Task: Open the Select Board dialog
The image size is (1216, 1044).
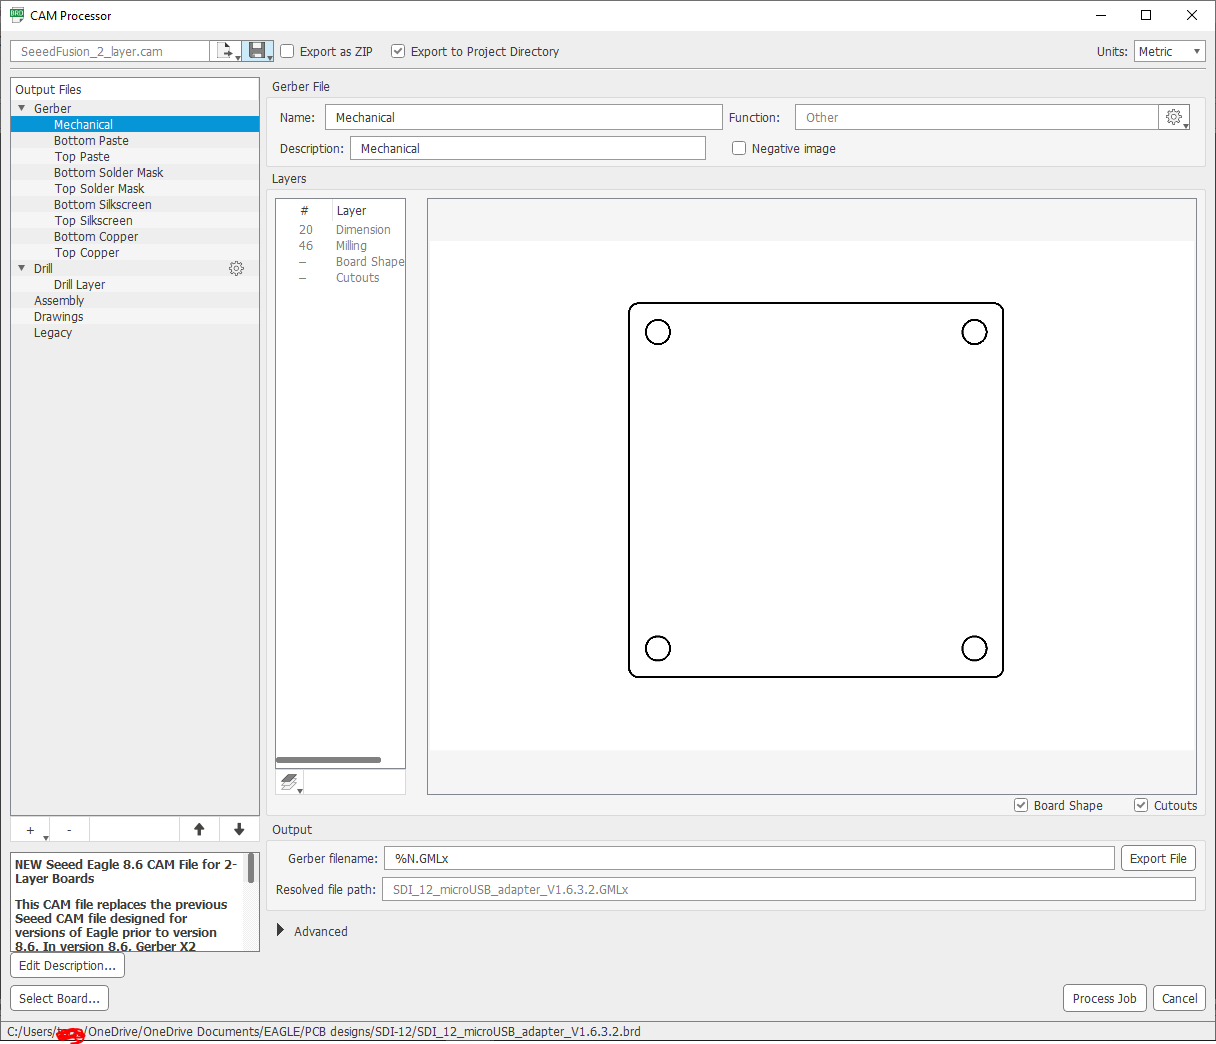Action: pos(59,998)
